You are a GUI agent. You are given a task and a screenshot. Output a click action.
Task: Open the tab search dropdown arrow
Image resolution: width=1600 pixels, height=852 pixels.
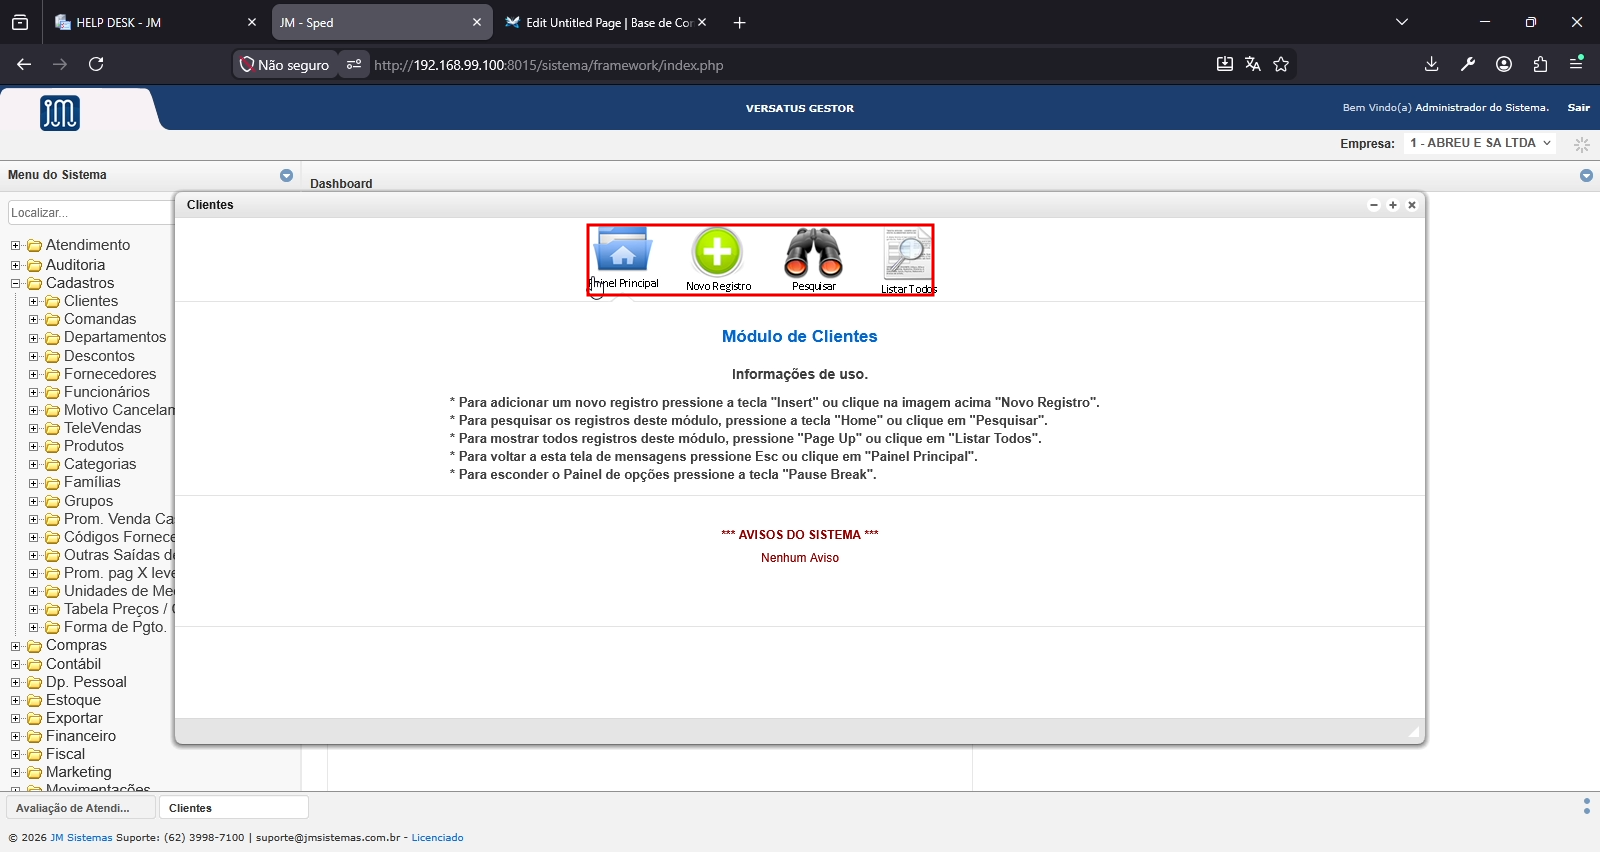(x=1402, y=22)
